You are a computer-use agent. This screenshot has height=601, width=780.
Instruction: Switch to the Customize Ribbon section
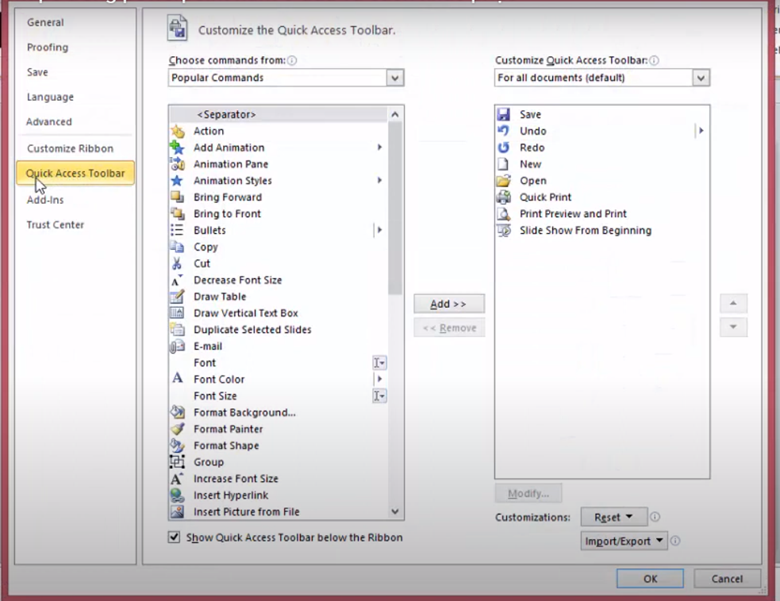point(70,149)
